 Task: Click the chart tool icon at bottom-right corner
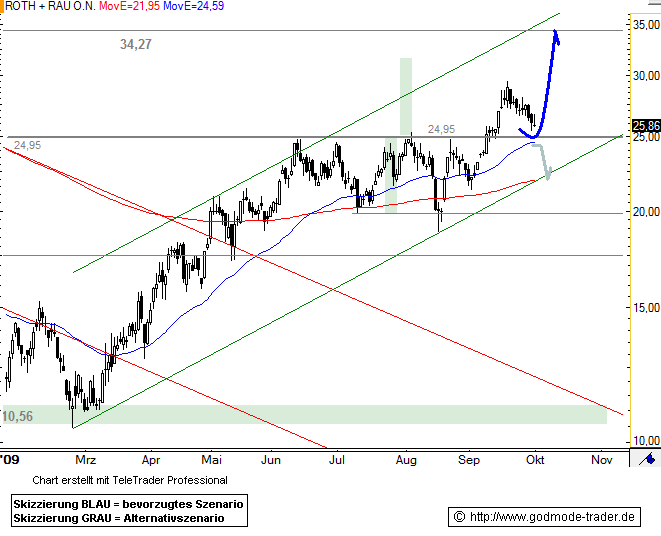click(647, 458)
